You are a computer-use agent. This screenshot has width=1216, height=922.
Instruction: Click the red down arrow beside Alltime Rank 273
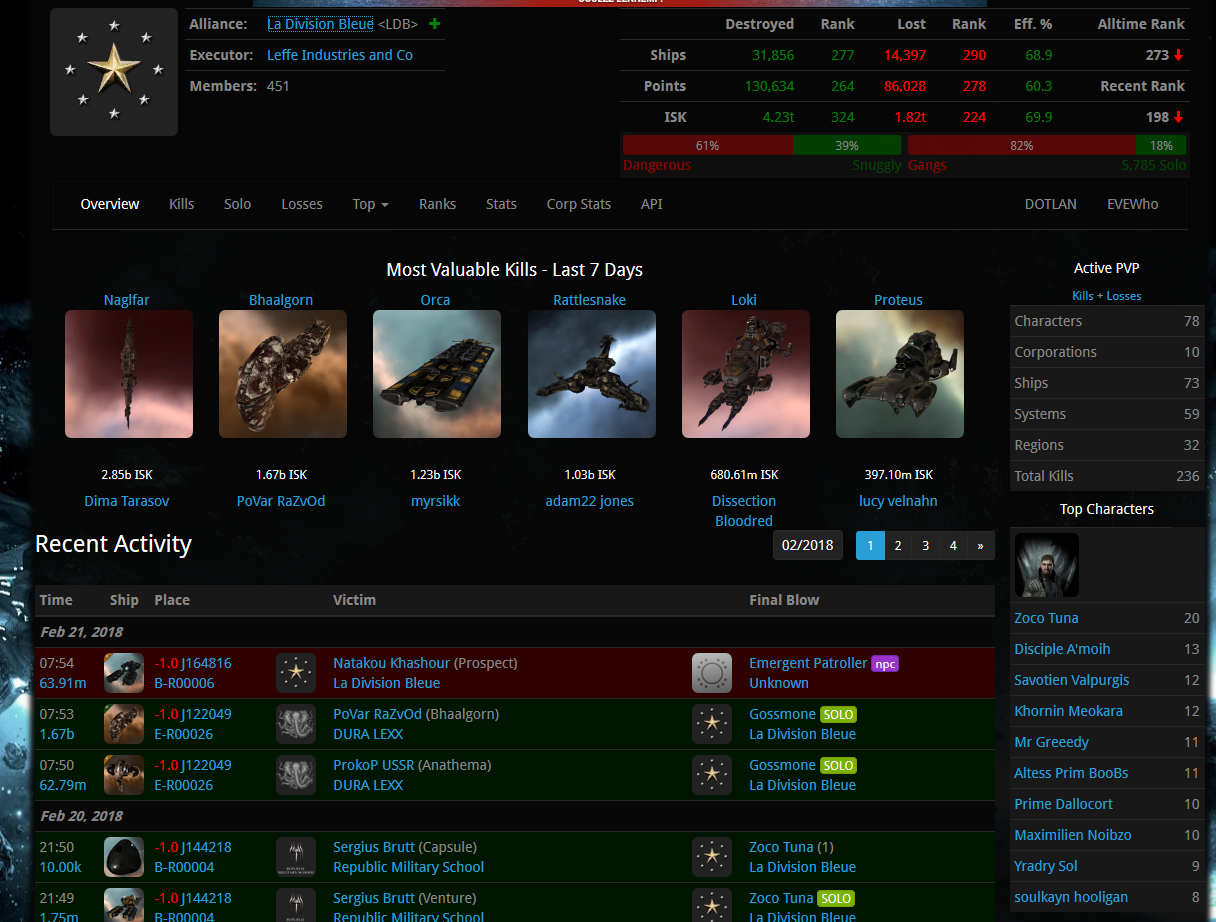[1179, 55]
